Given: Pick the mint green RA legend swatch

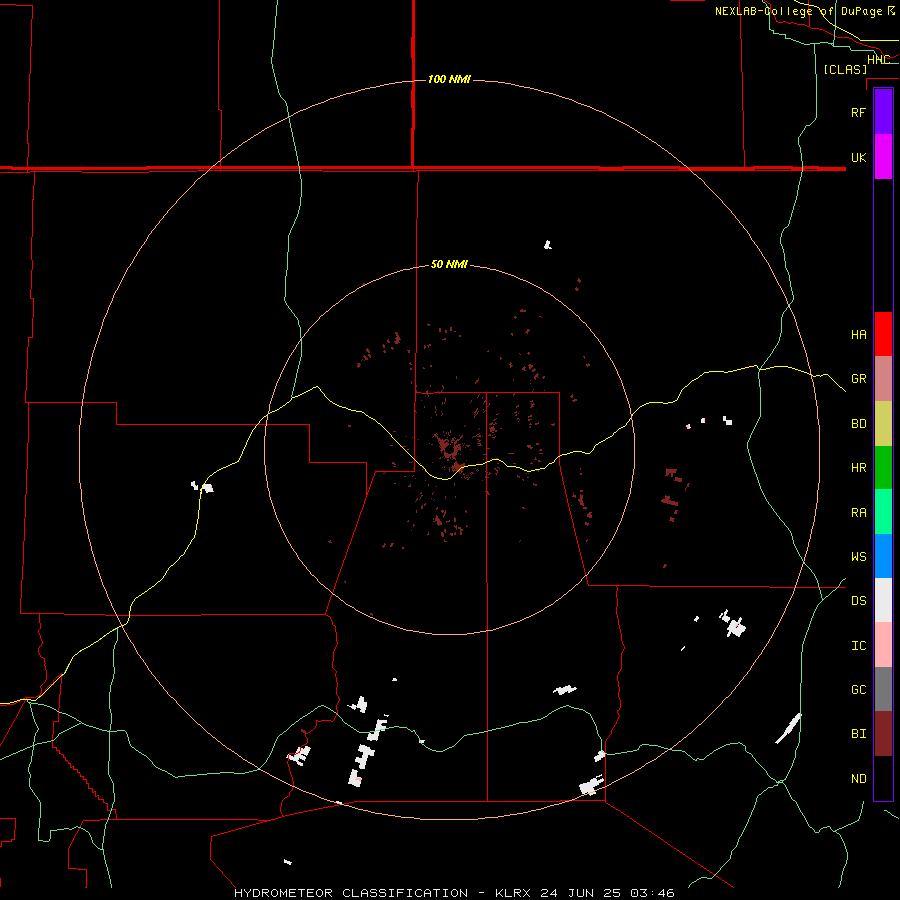Looking at the screenshot, I should (x=883, y=512).
